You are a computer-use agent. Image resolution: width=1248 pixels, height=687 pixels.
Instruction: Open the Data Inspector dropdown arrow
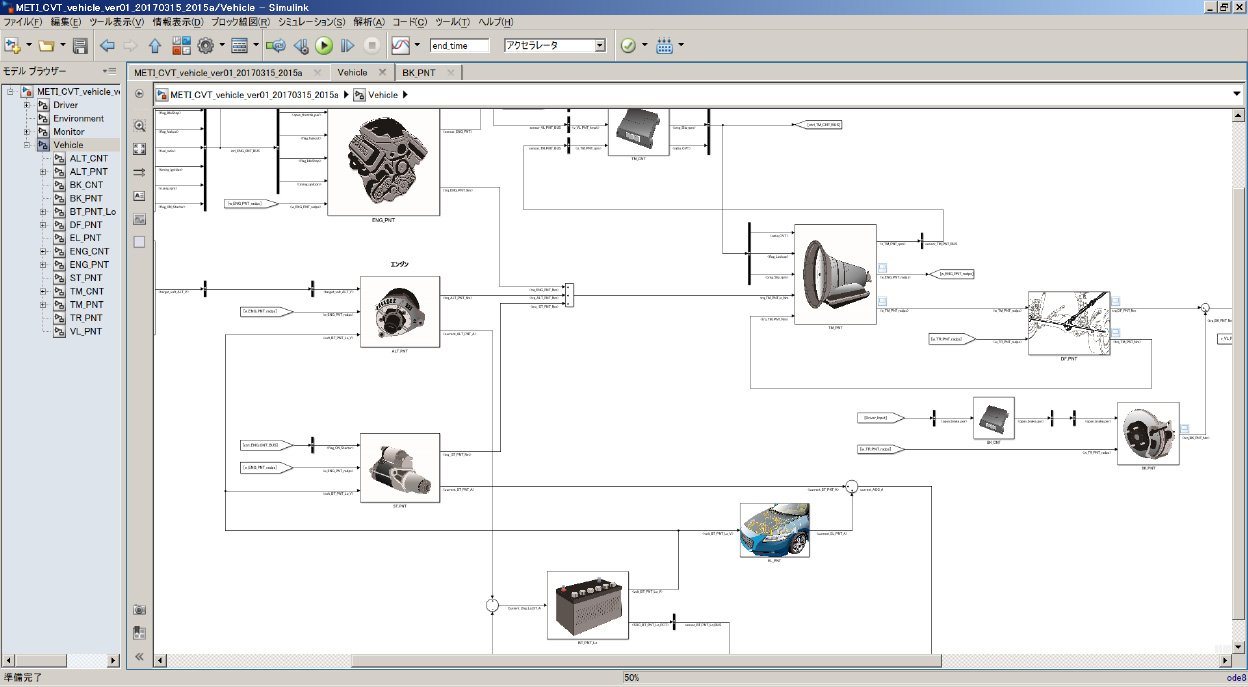(417, 45)
